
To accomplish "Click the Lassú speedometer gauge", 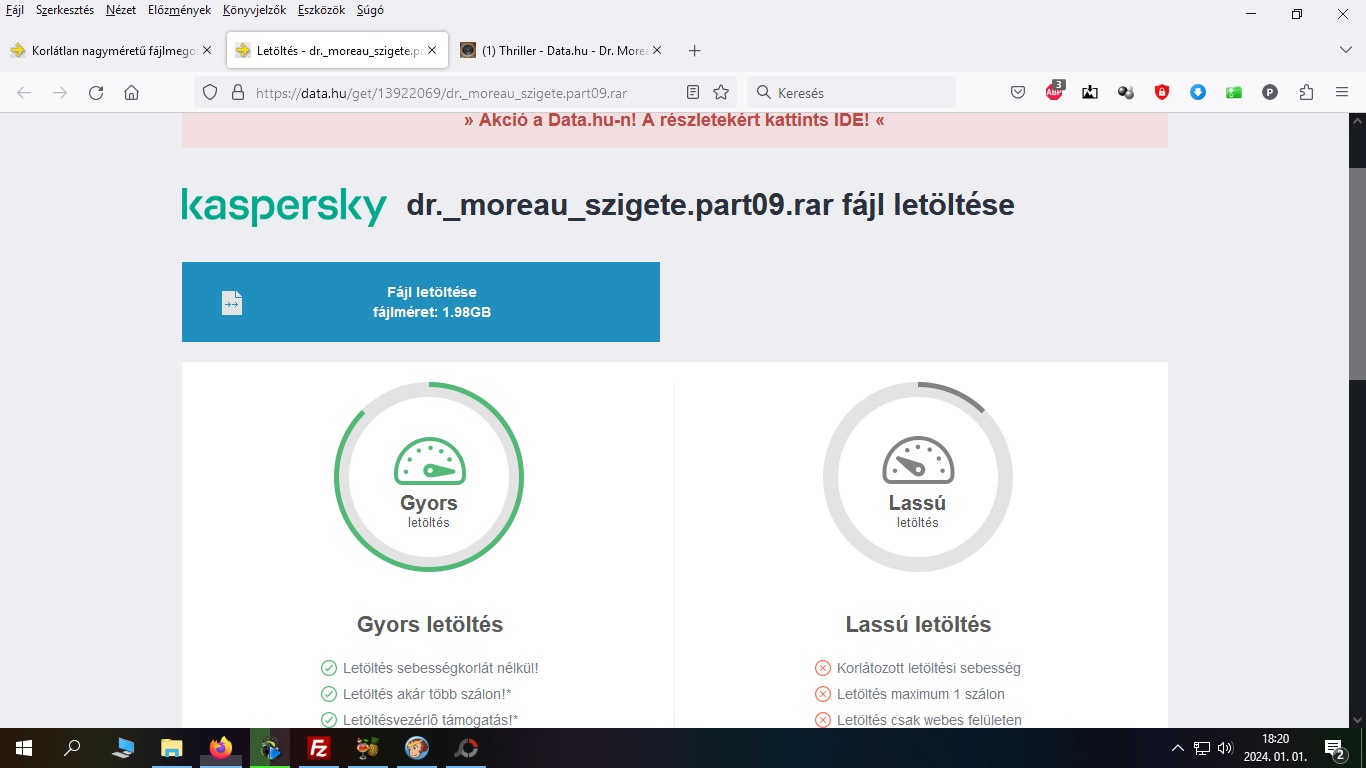I will click(918, 477).
